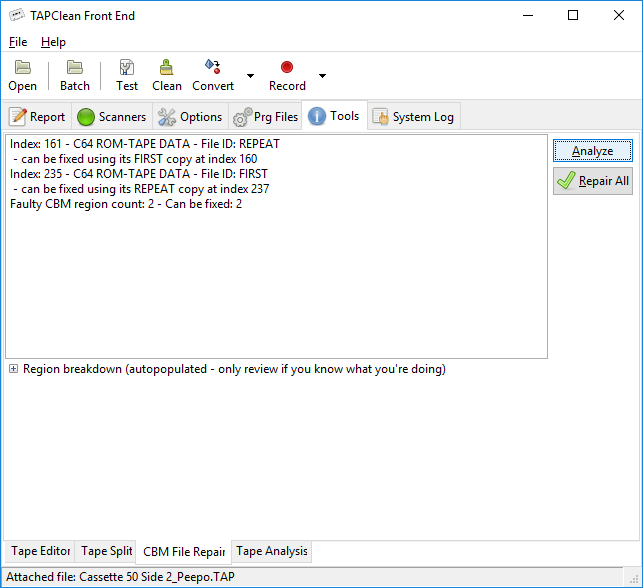The height and width of the screenshot is (588, 643).
Task: Click the Repair All button
Action: [593, 181]
